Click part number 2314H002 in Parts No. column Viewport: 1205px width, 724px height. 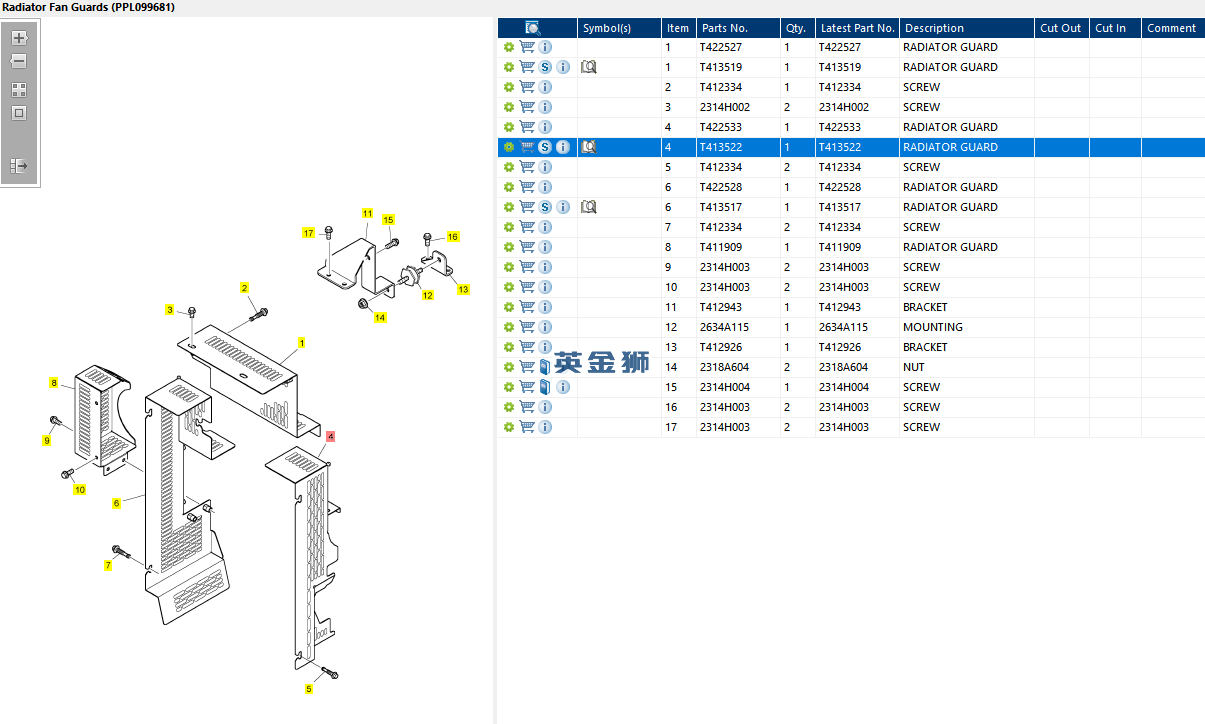pyautogui.click(x=725, y=107)
